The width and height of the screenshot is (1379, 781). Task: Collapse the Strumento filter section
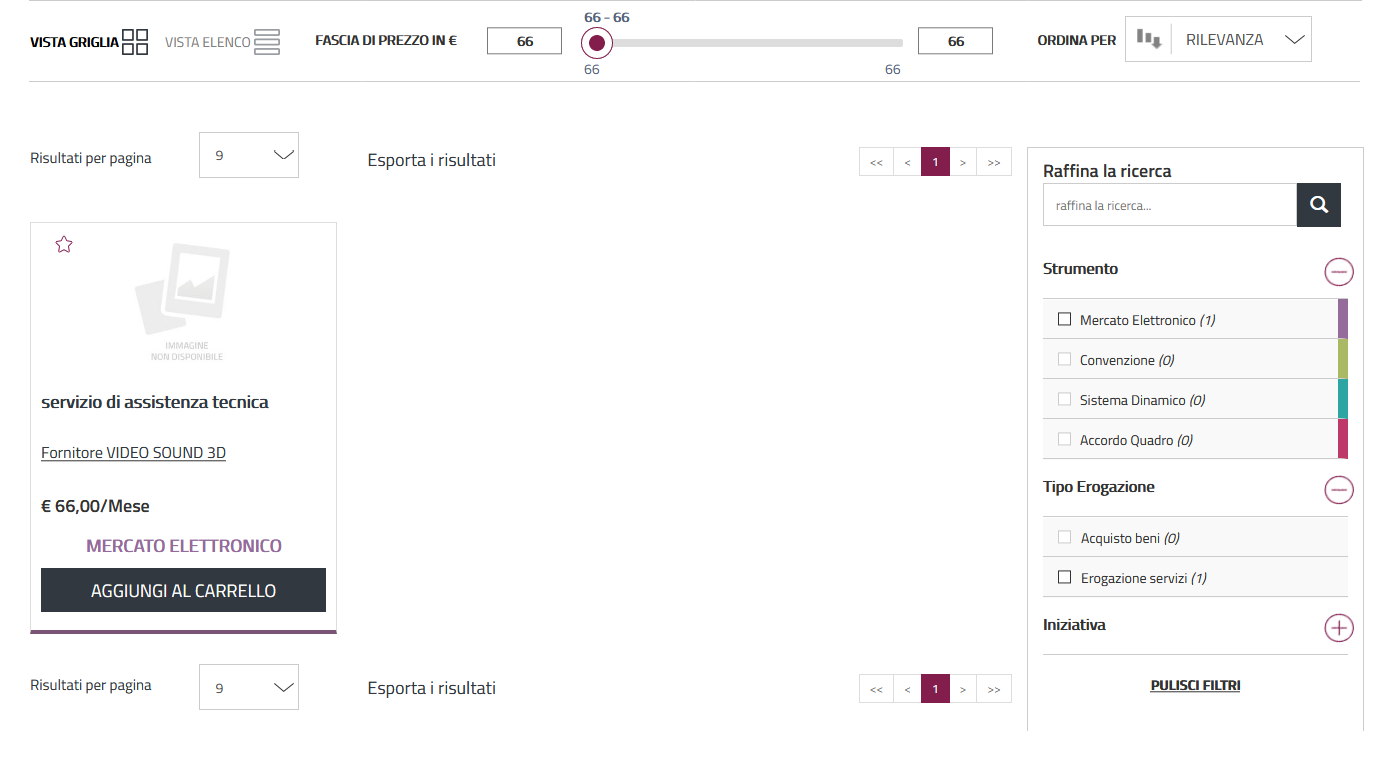1338,271
